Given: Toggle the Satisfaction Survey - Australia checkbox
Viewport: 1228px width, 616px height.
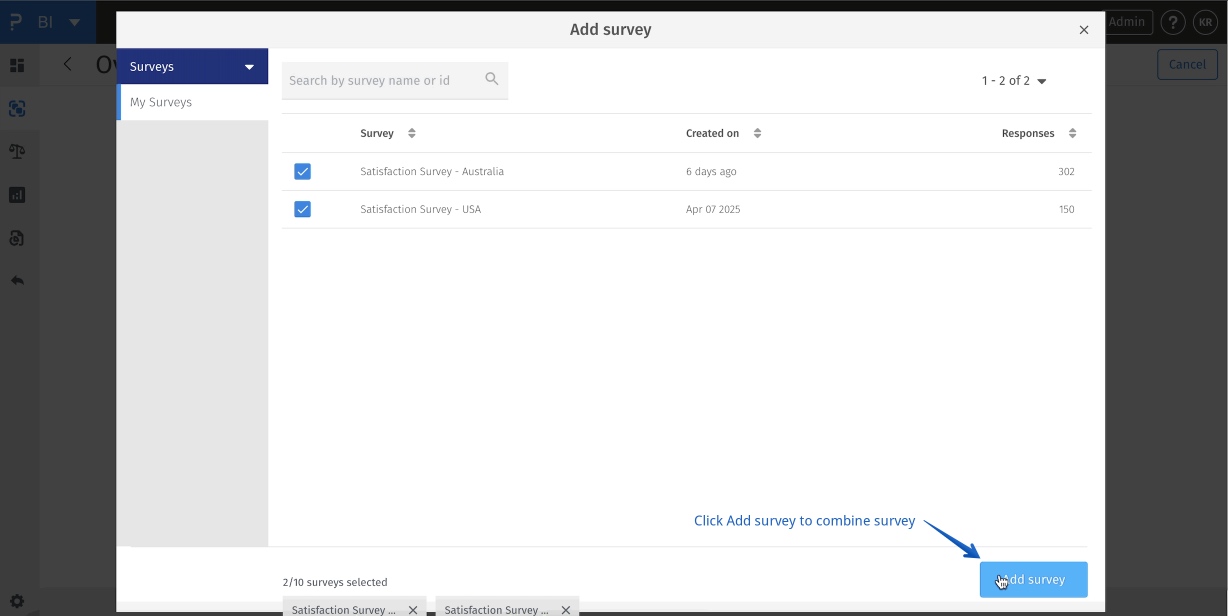Looking at the screenshot, I should (303, 171).
